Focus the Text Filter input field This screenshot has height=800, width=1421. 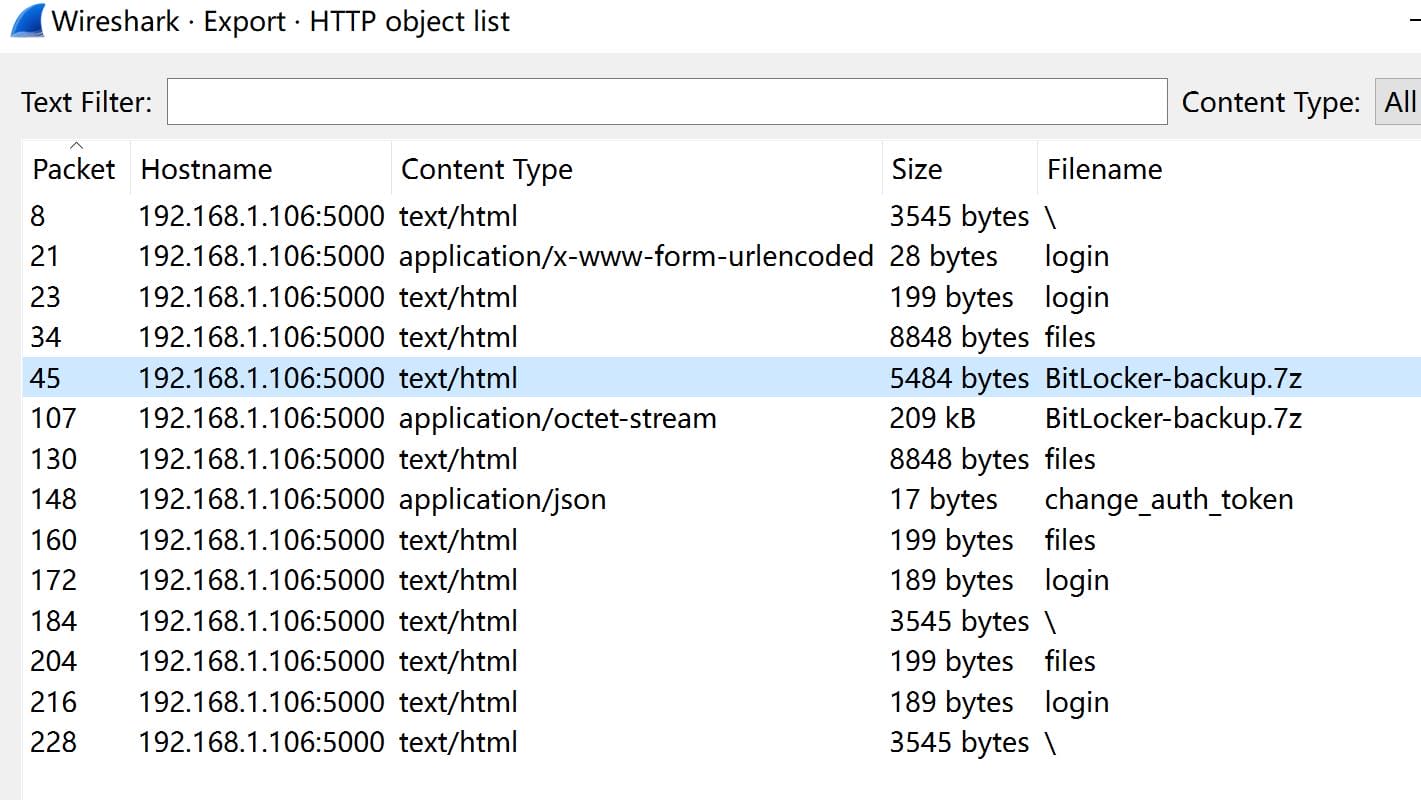pyautogui.click(x=667, y=102)
